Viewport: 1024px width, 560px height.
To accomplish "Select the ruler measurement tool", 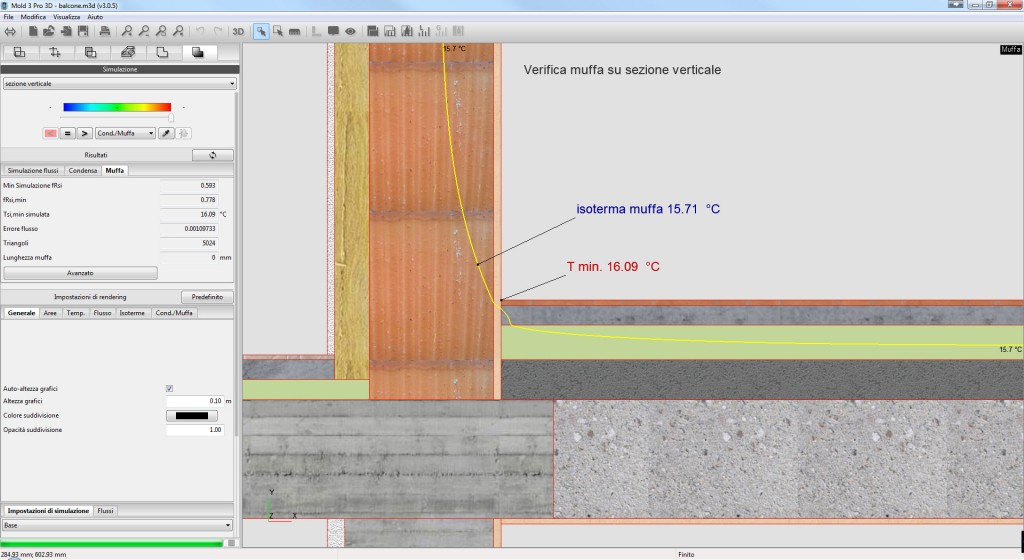I will tap(294, 31).
